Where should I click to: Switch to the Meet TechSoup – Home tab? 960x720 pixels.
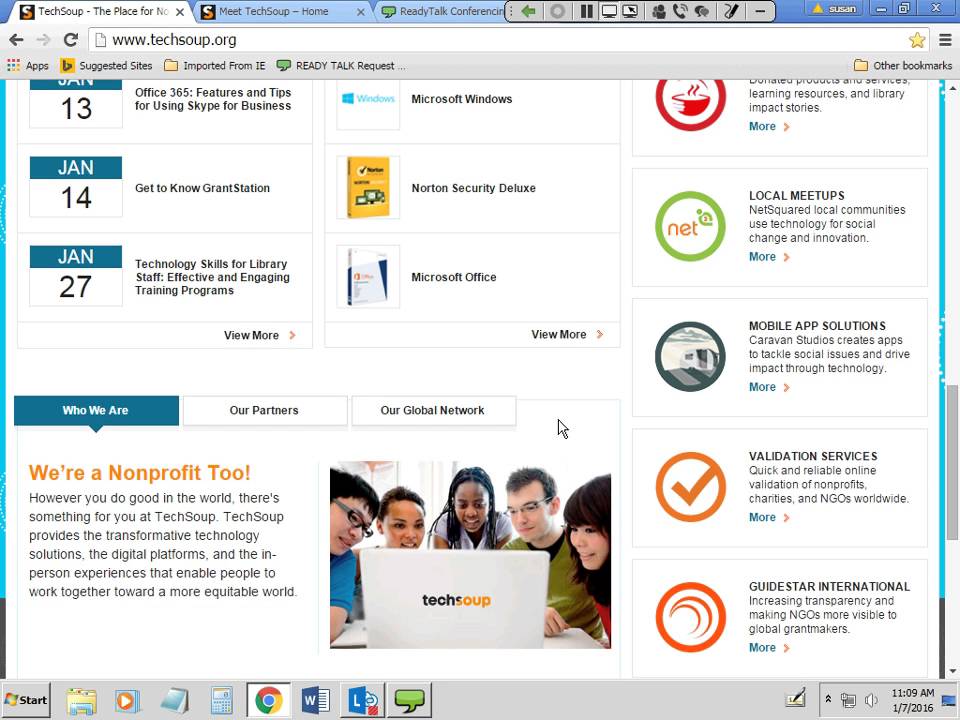273,11
